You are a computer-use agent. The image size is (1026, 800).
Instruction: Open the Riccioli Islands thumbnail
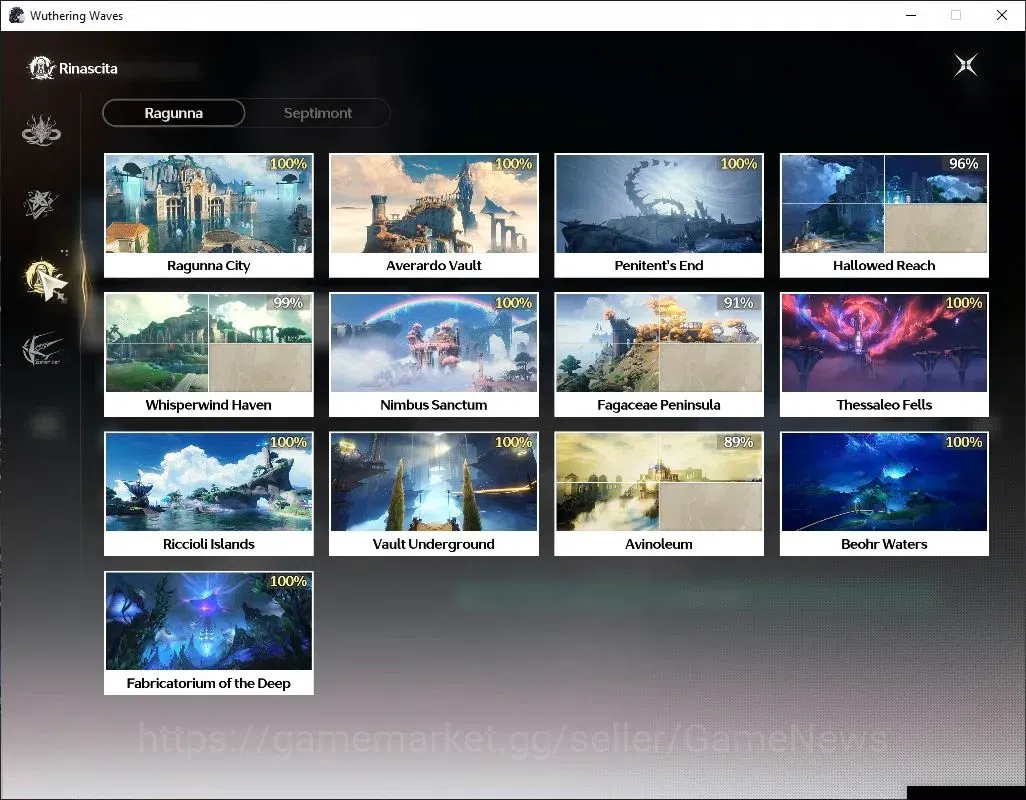(209, 482)
